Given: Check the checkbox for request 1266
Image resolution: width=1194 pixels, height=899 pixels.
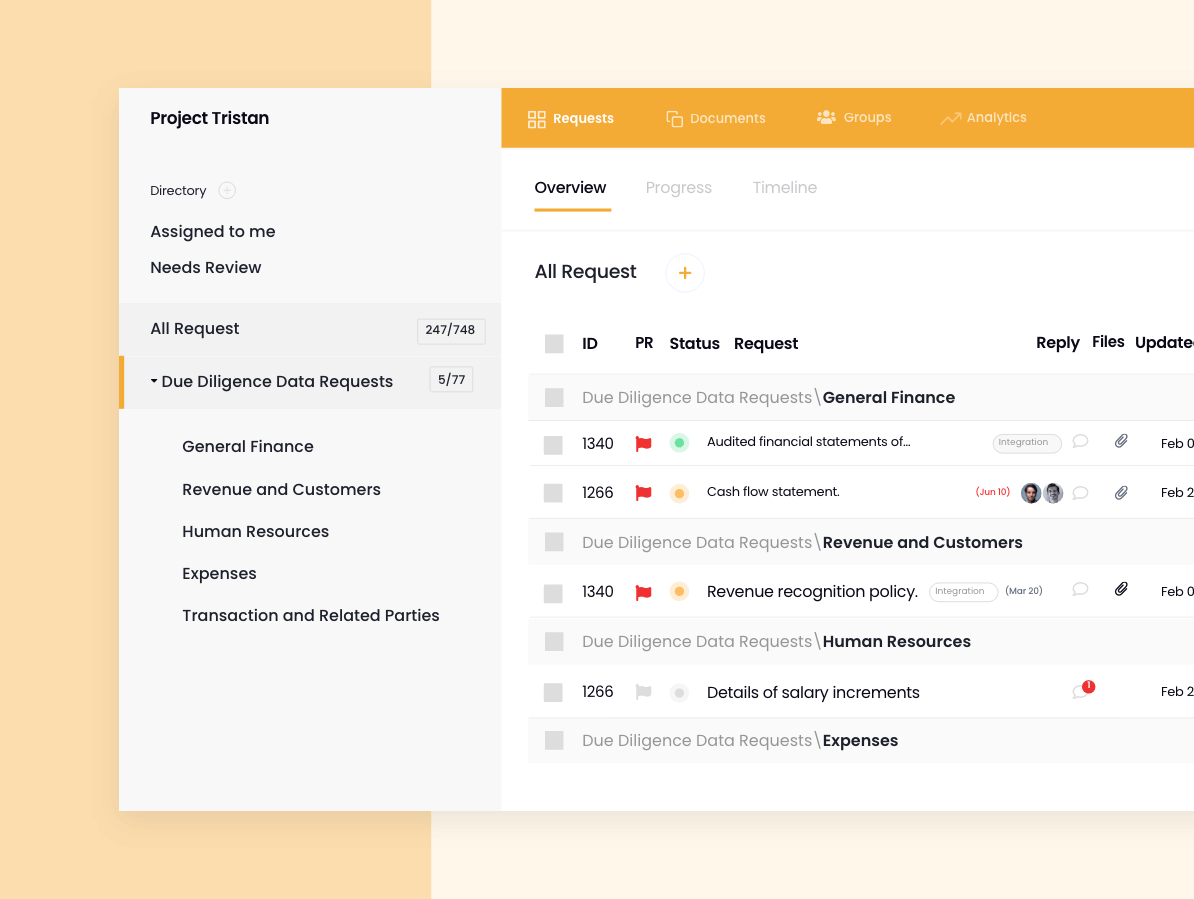Looking at the screenshot, I should (554, 492).
